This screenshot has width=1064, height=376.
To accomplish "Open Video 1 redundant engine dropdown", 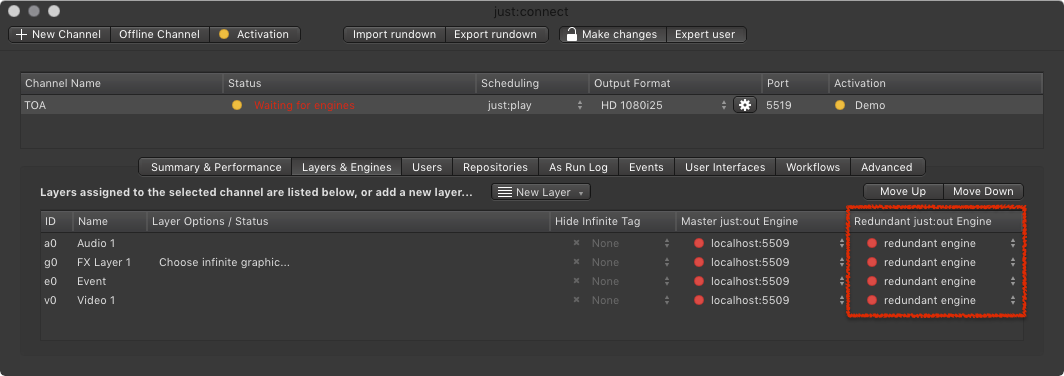I will click(943, 300).
